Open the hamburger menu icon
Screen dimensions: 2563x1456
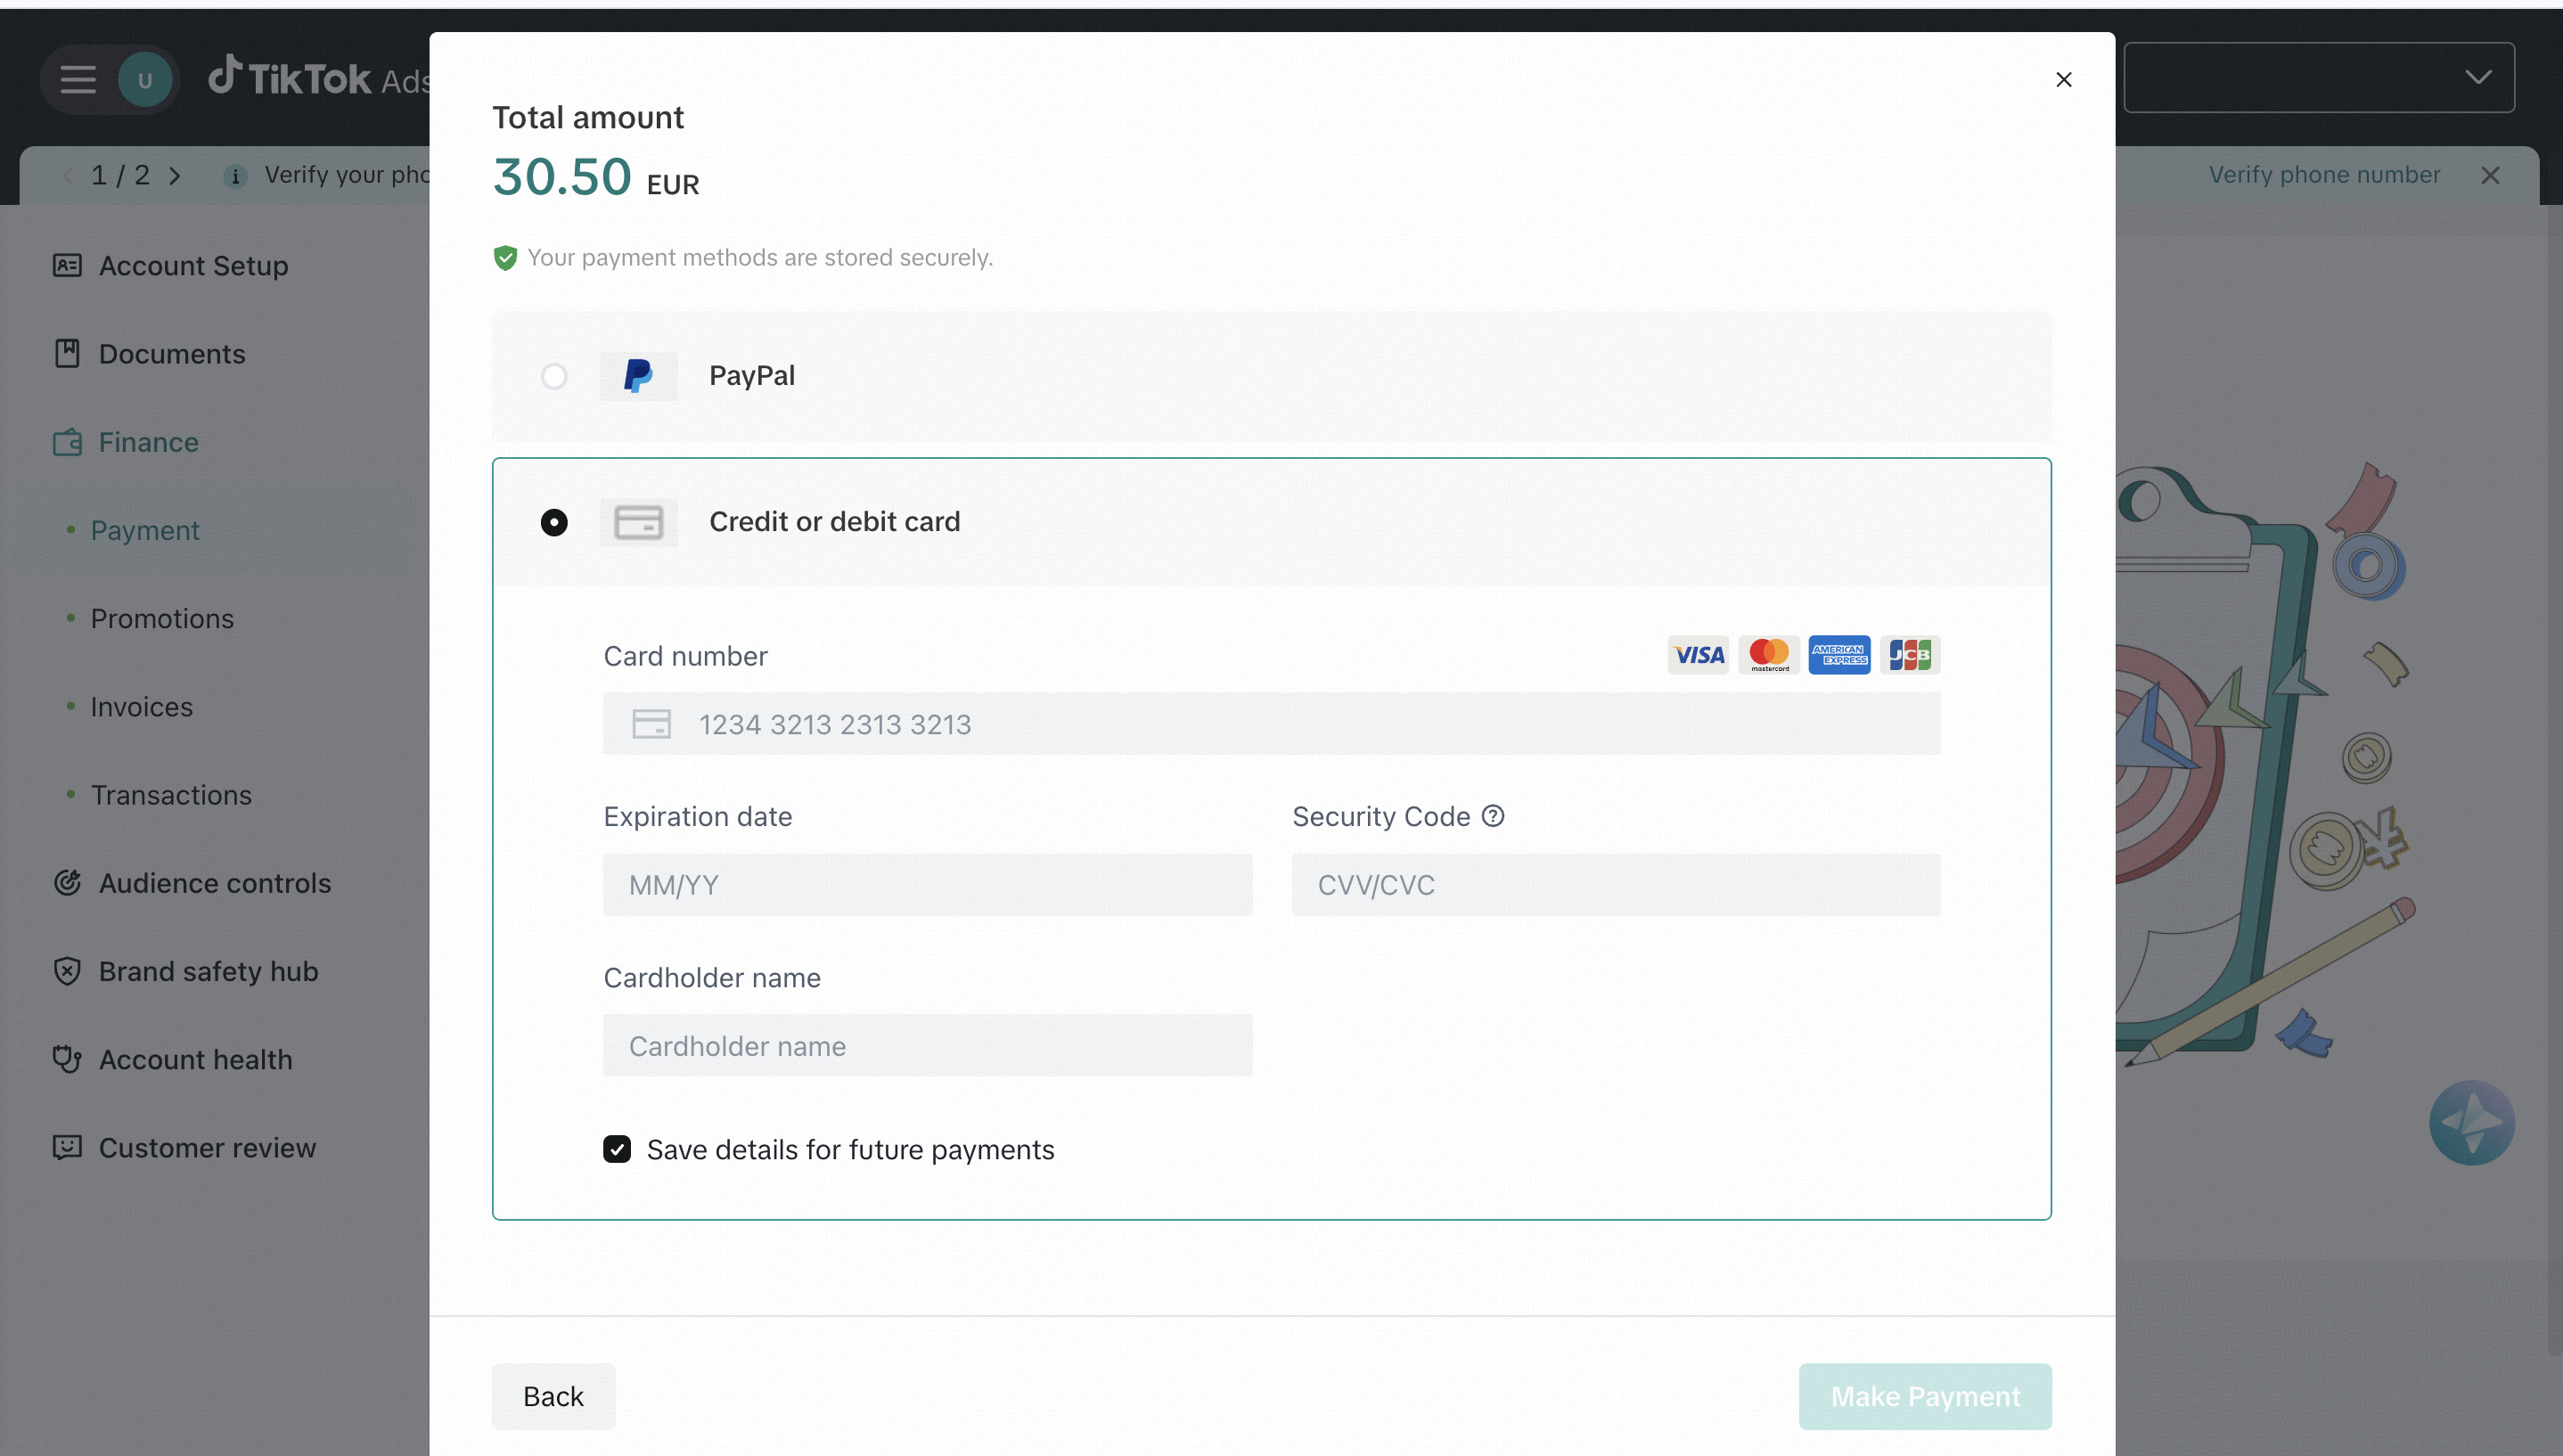pos(77,79)
